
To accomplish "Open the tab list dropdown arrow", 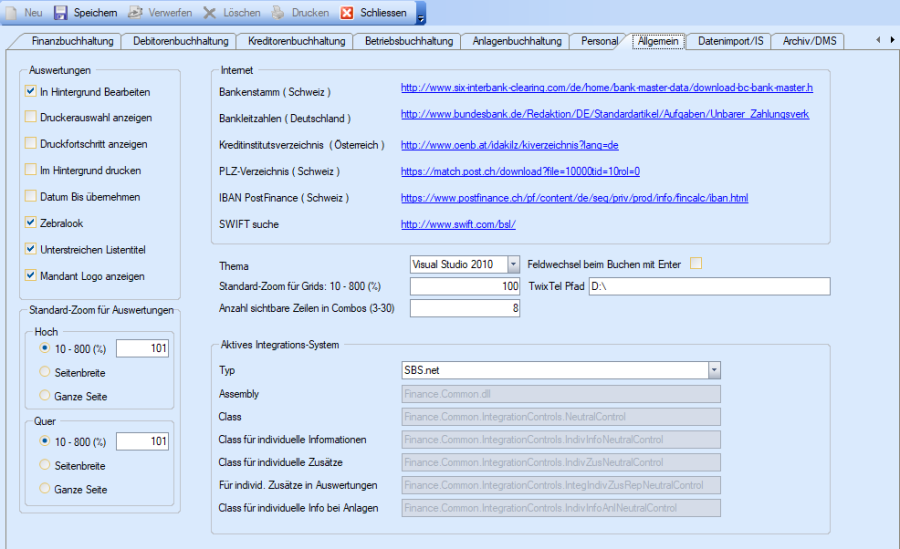I will [890, 40].
